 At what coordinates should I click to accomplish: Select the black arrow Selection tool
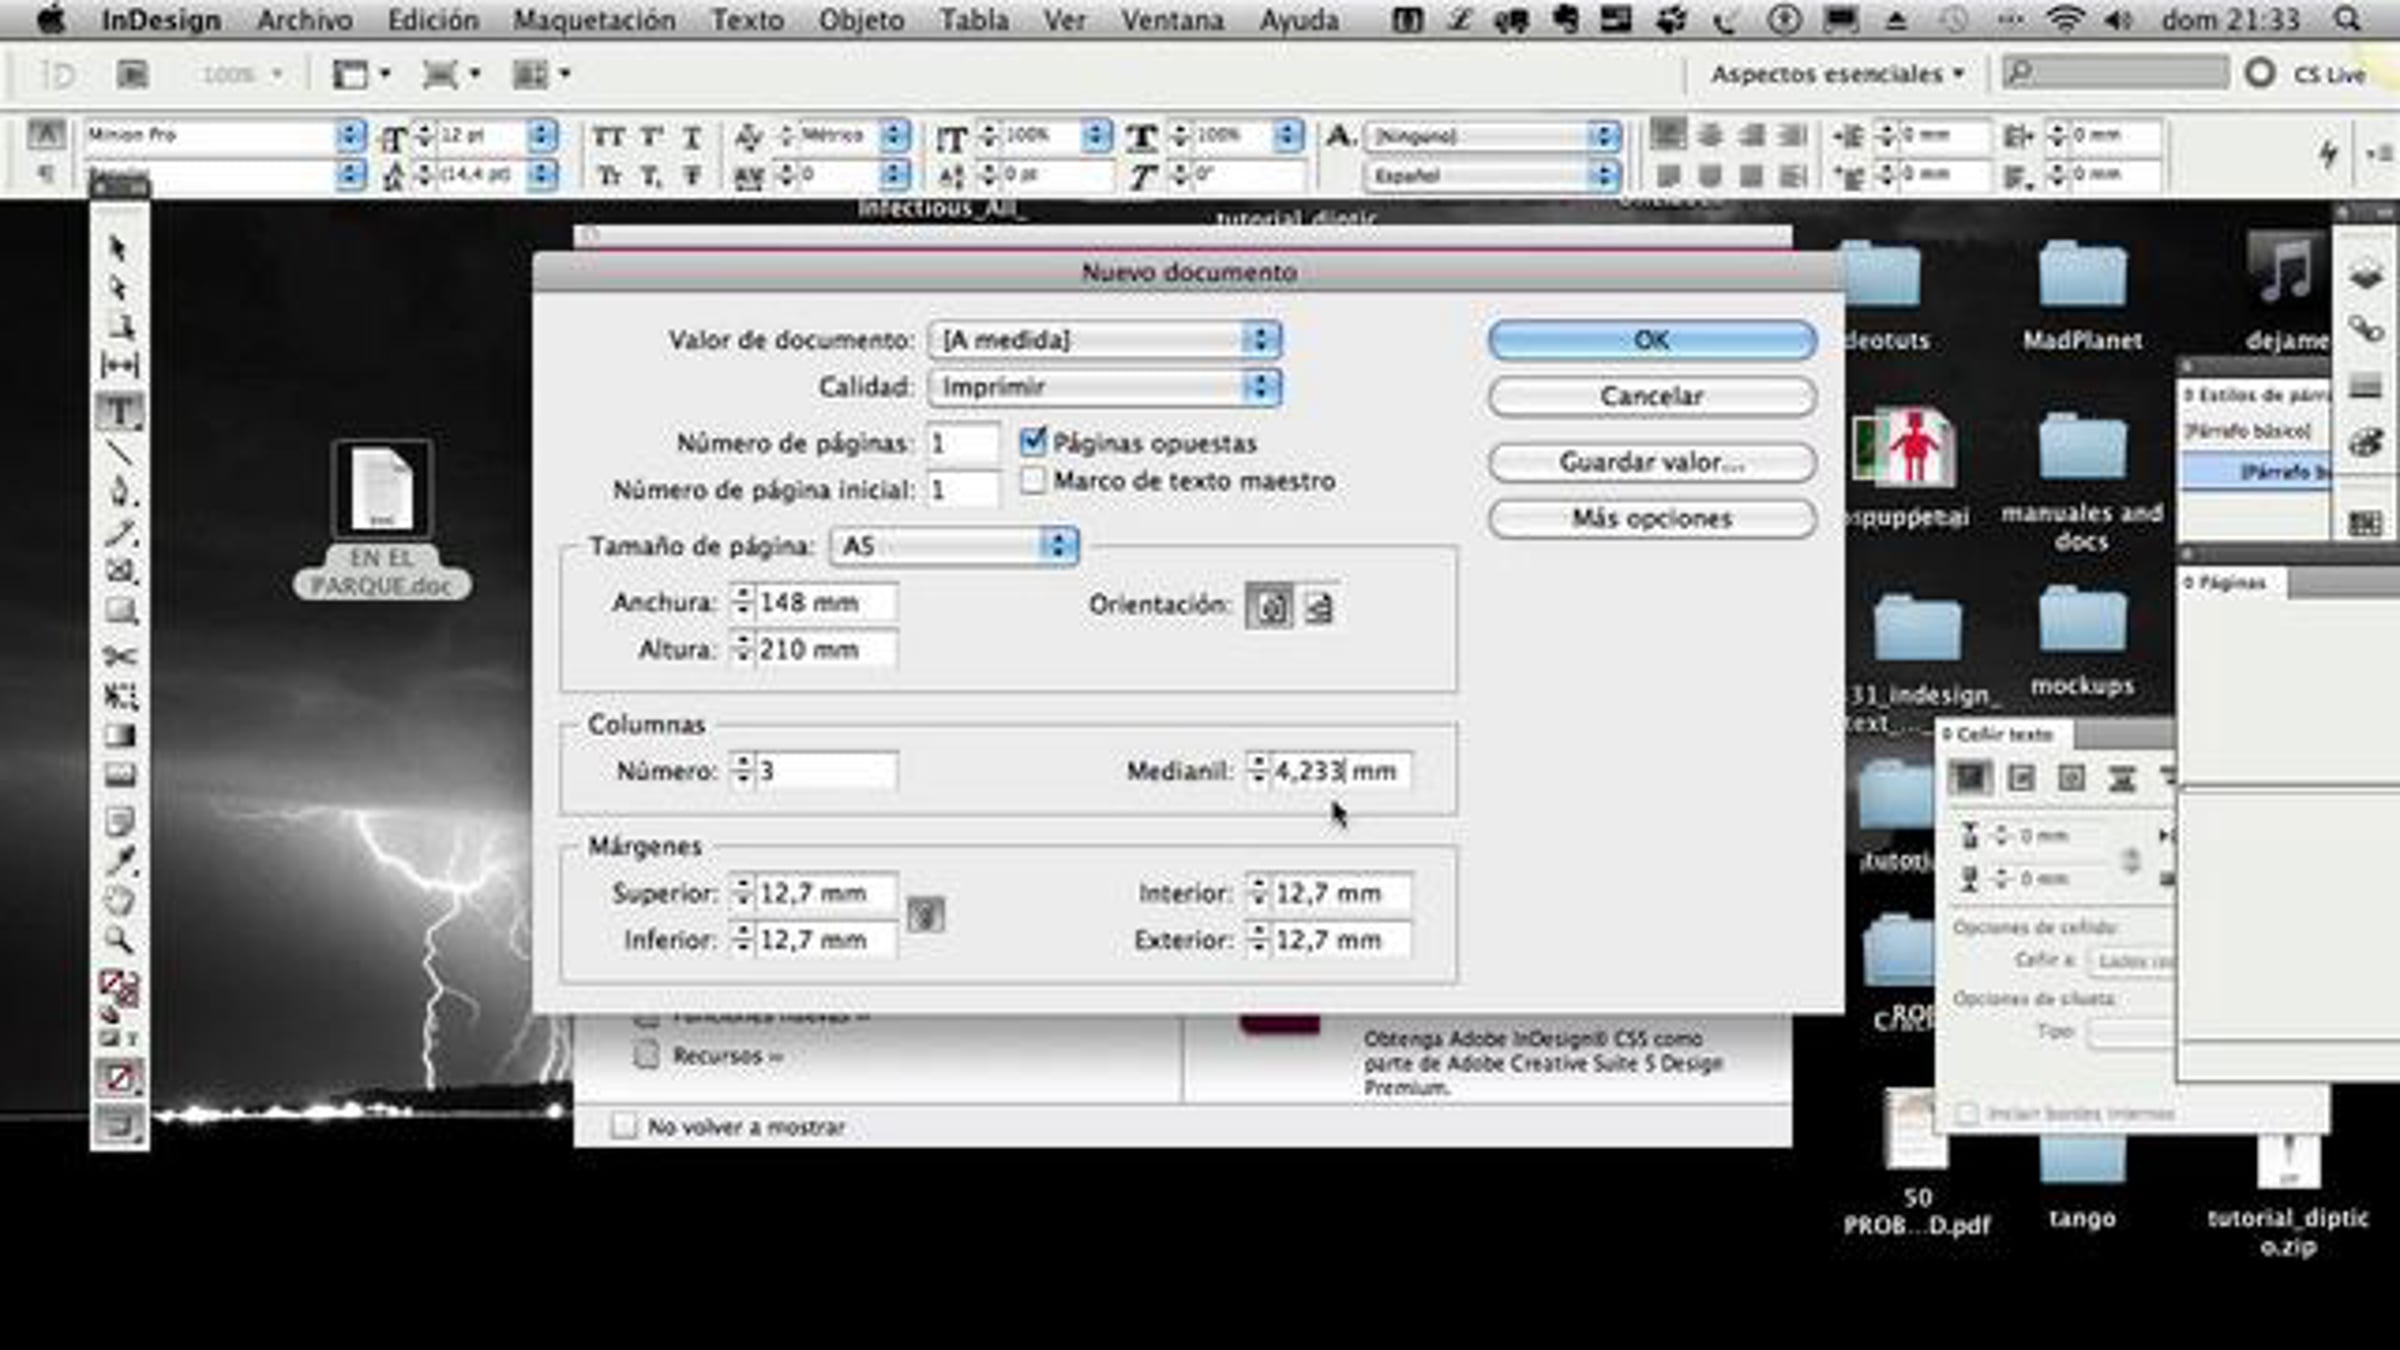pos(117,247)
